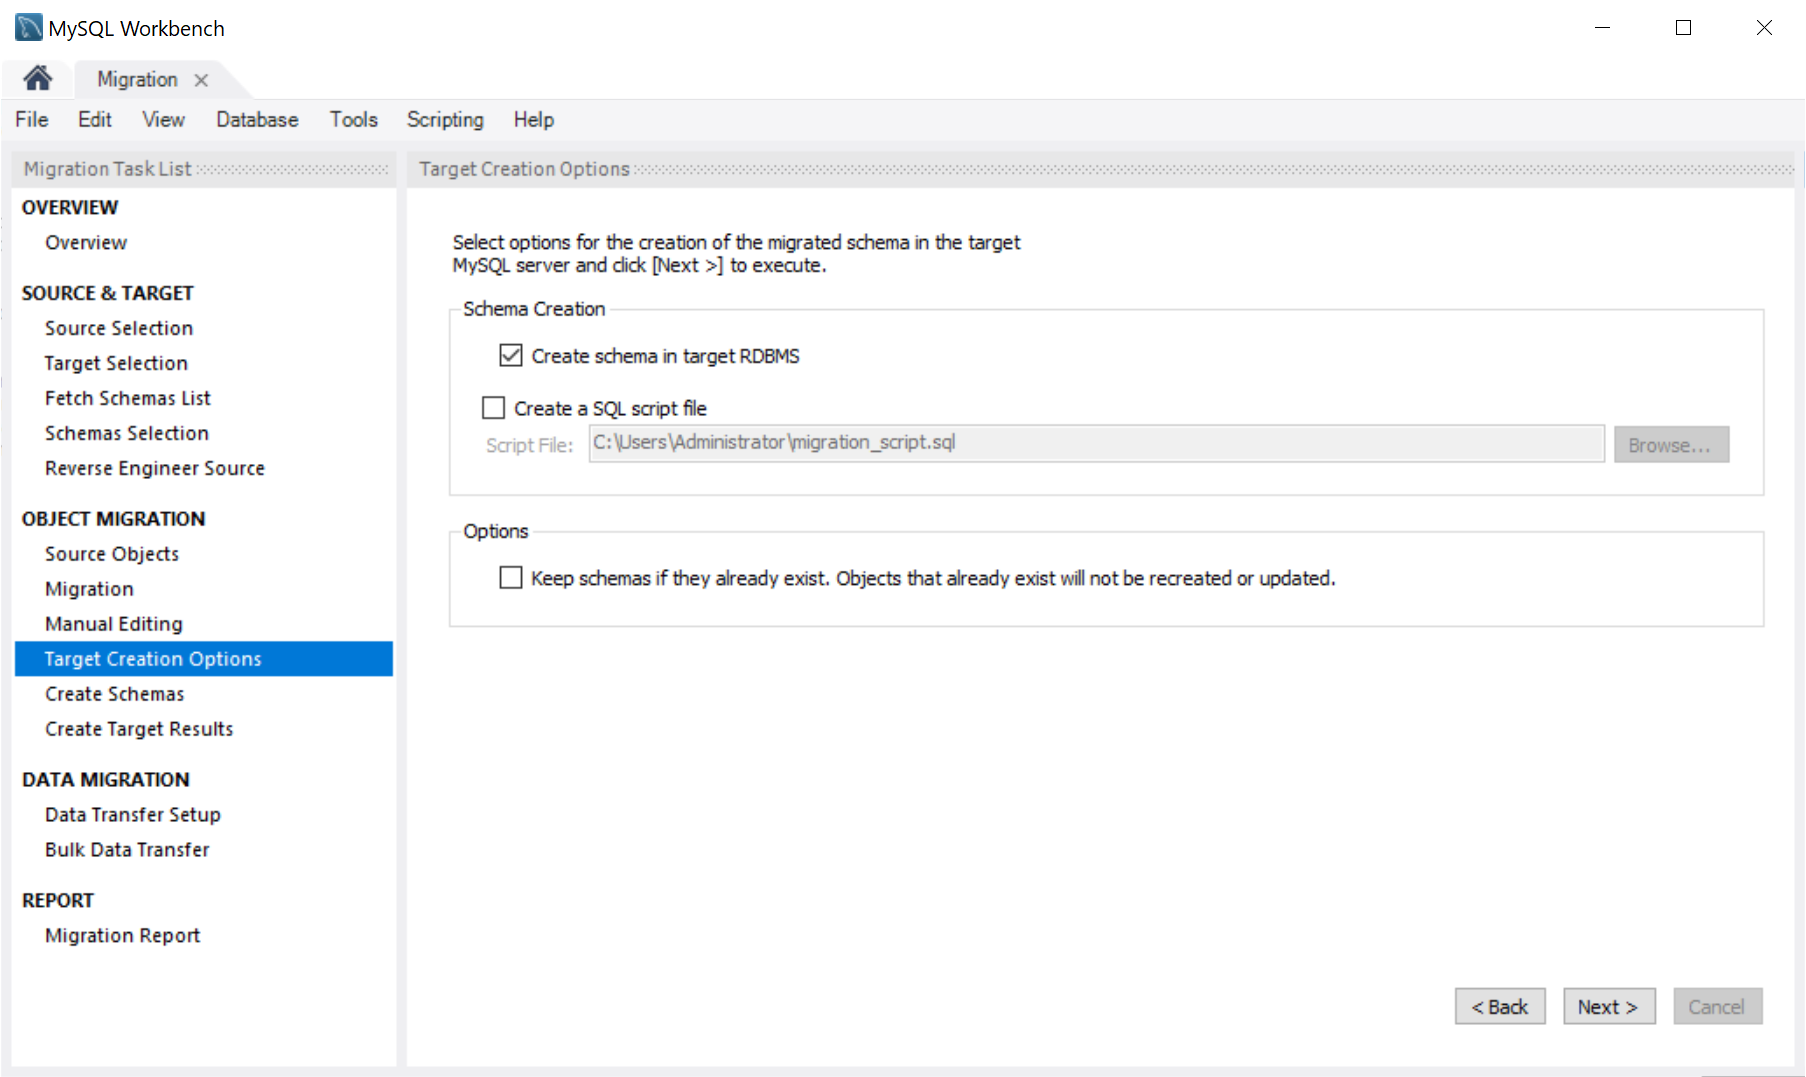This screenshot has width=1806, height=1077.
Task: Close the Migration tab
Action: [201, 80]
